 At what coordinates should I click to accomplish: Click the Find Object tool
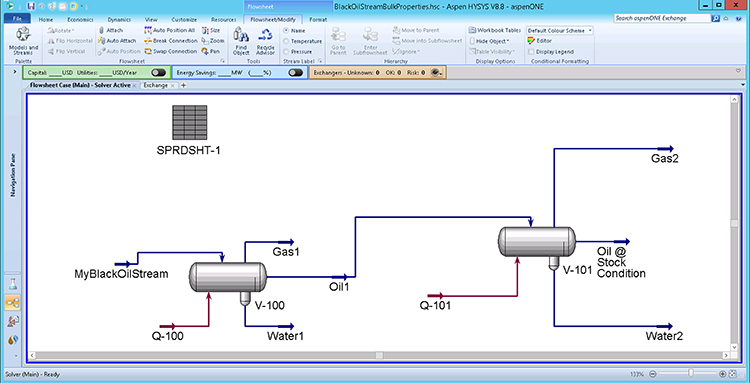click(241, 41)
